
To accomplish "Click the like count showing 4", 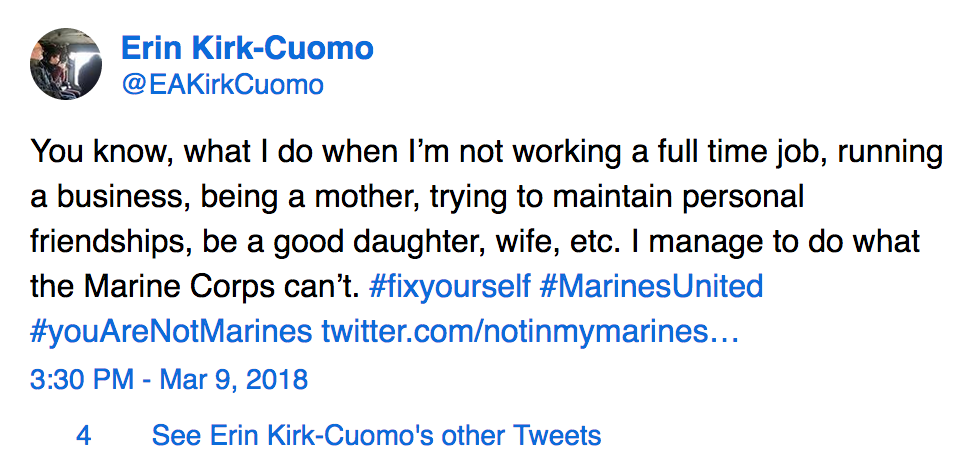I will tap(84, 436).
